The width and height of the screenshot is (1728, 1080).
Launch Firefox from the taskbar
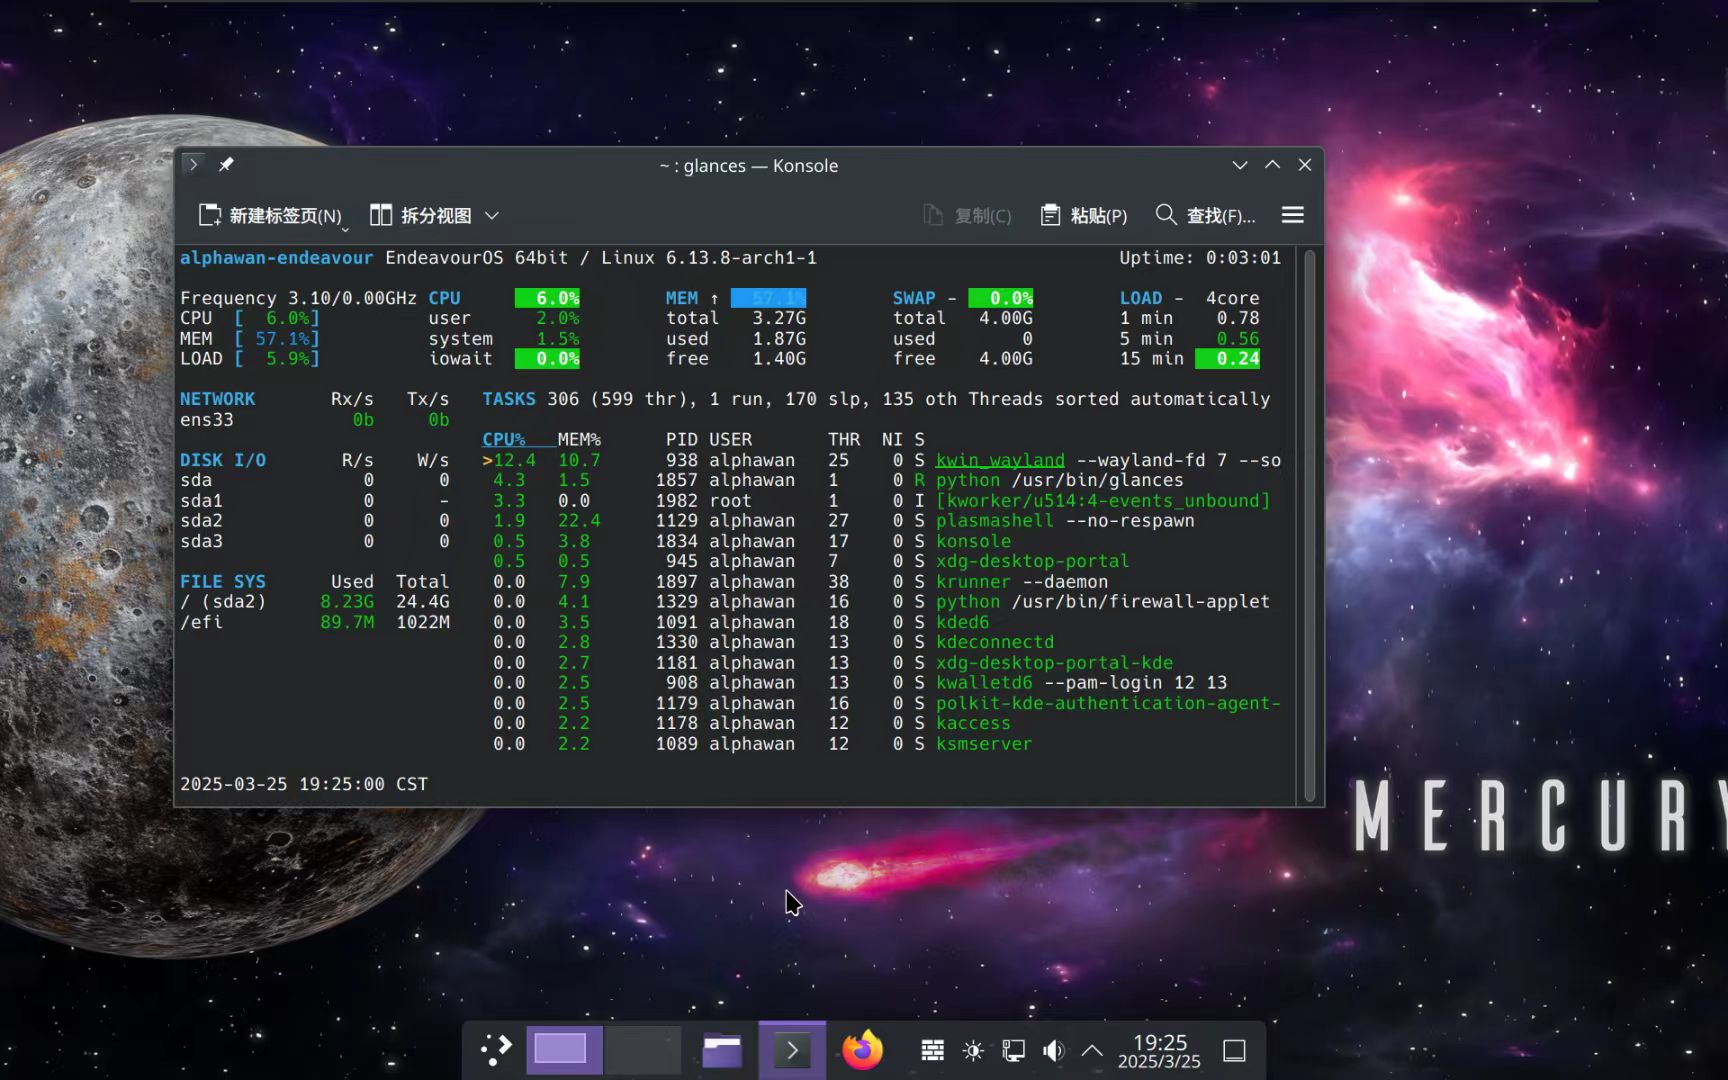[x=862, y=1050]
